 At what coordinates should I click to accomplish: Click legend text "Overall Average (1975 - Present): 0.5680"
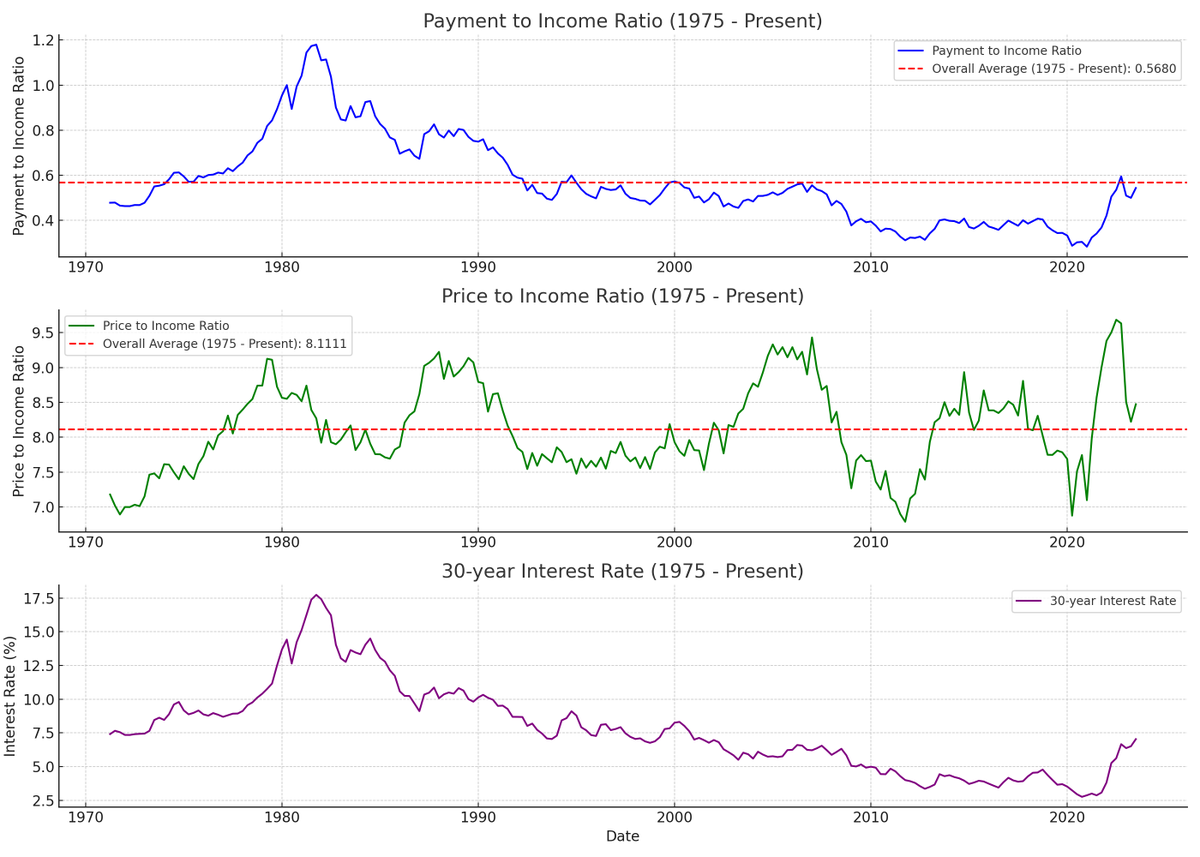[1054, 69]
